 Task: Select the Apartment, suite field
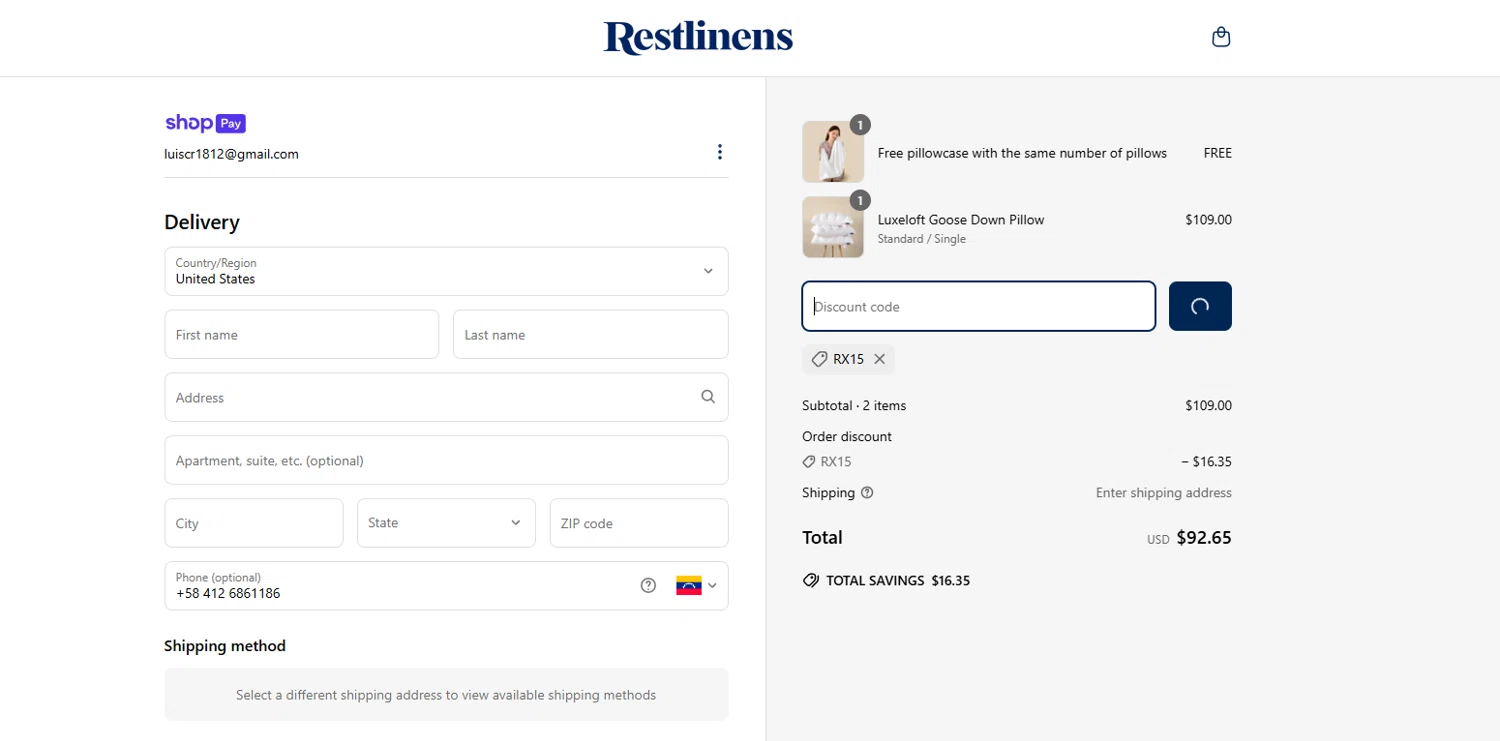[446, 460]
